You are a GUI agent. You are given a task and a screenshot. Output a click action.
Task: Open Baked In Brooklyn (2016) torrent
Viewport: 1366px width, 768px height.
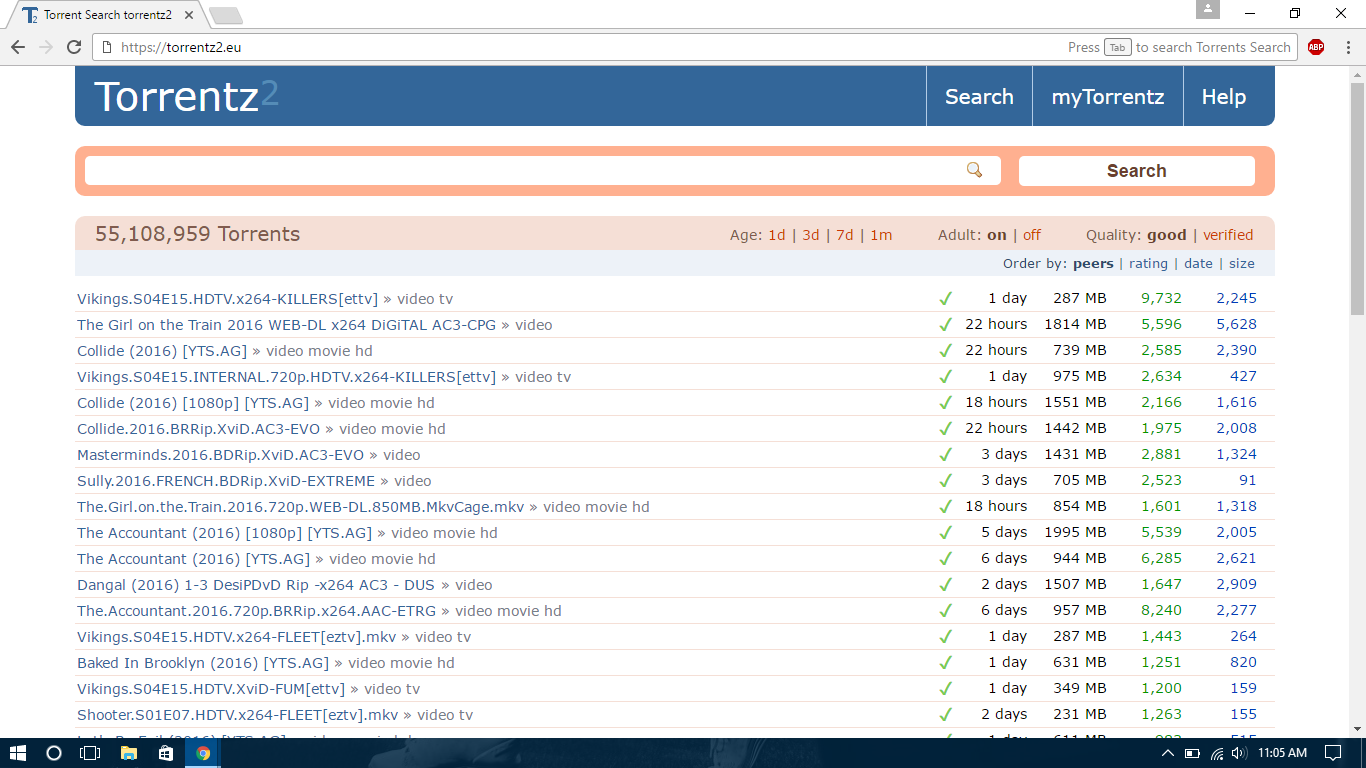[x=203, y=663]
